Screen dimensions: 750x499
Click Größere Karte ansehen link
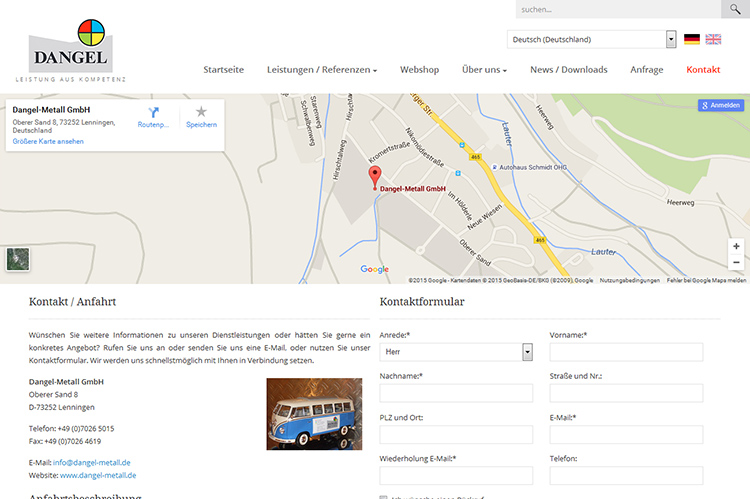(48, 142)
